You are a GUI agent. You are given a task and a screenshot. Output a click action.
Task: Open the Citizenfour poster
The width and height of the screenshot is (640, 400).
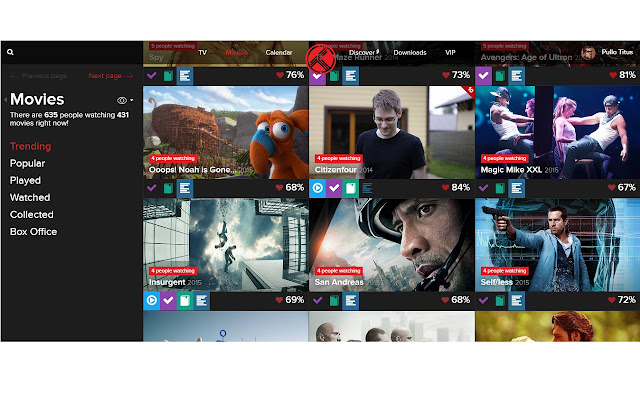392,132
